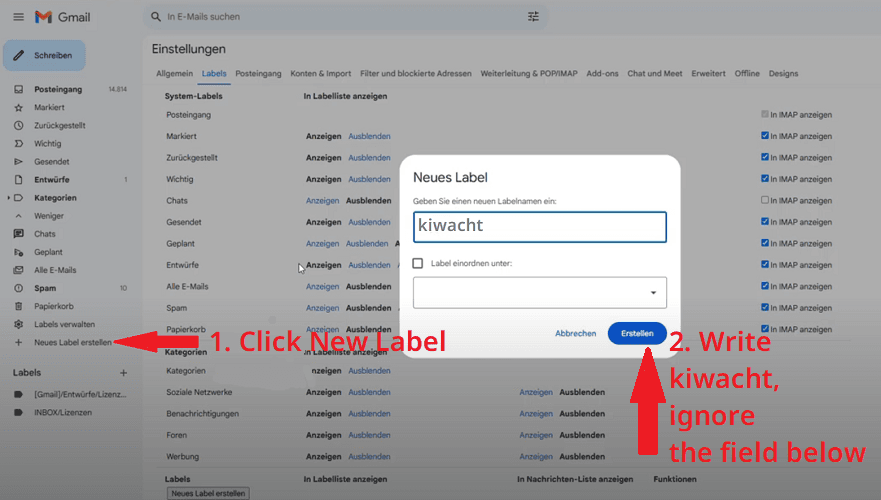
Task: Toggle IMAP checkbox for Markiert row
Action: (x=765, y=135)
